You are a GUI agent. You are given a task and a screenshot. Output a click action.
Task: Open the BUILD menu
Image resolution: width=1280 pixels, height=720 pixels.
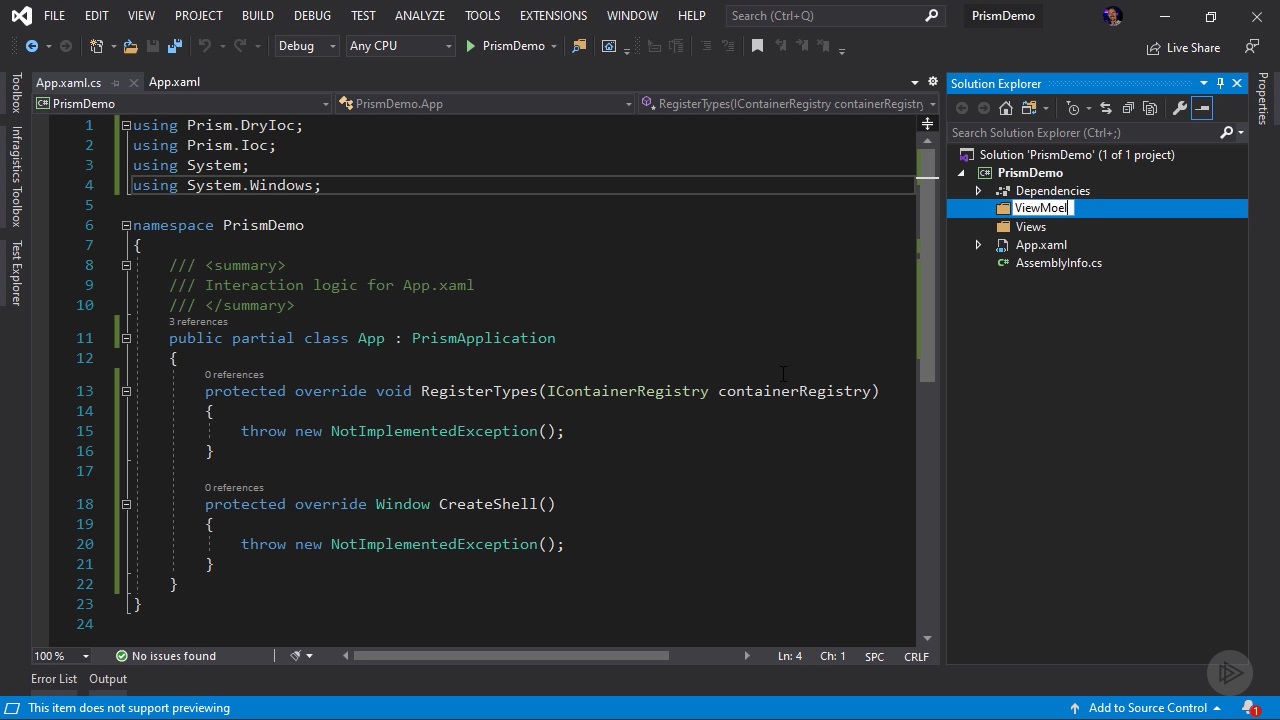pyautogui.click(x=257, y=16)
